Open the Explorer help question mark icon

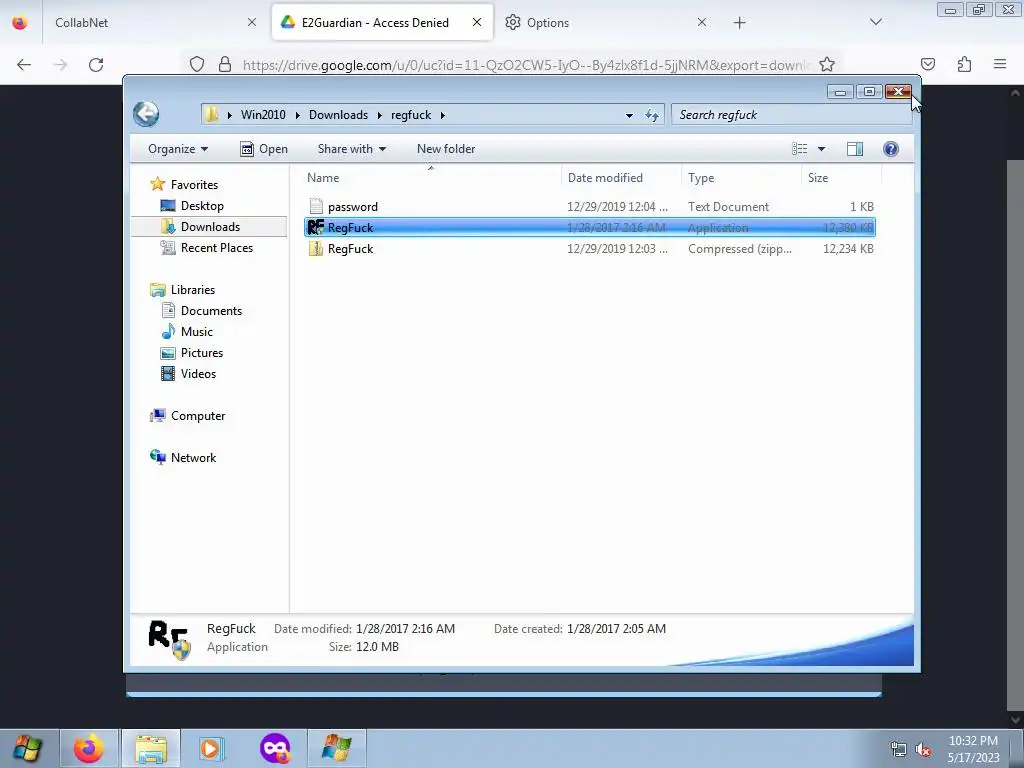click(x=891, y=149)
